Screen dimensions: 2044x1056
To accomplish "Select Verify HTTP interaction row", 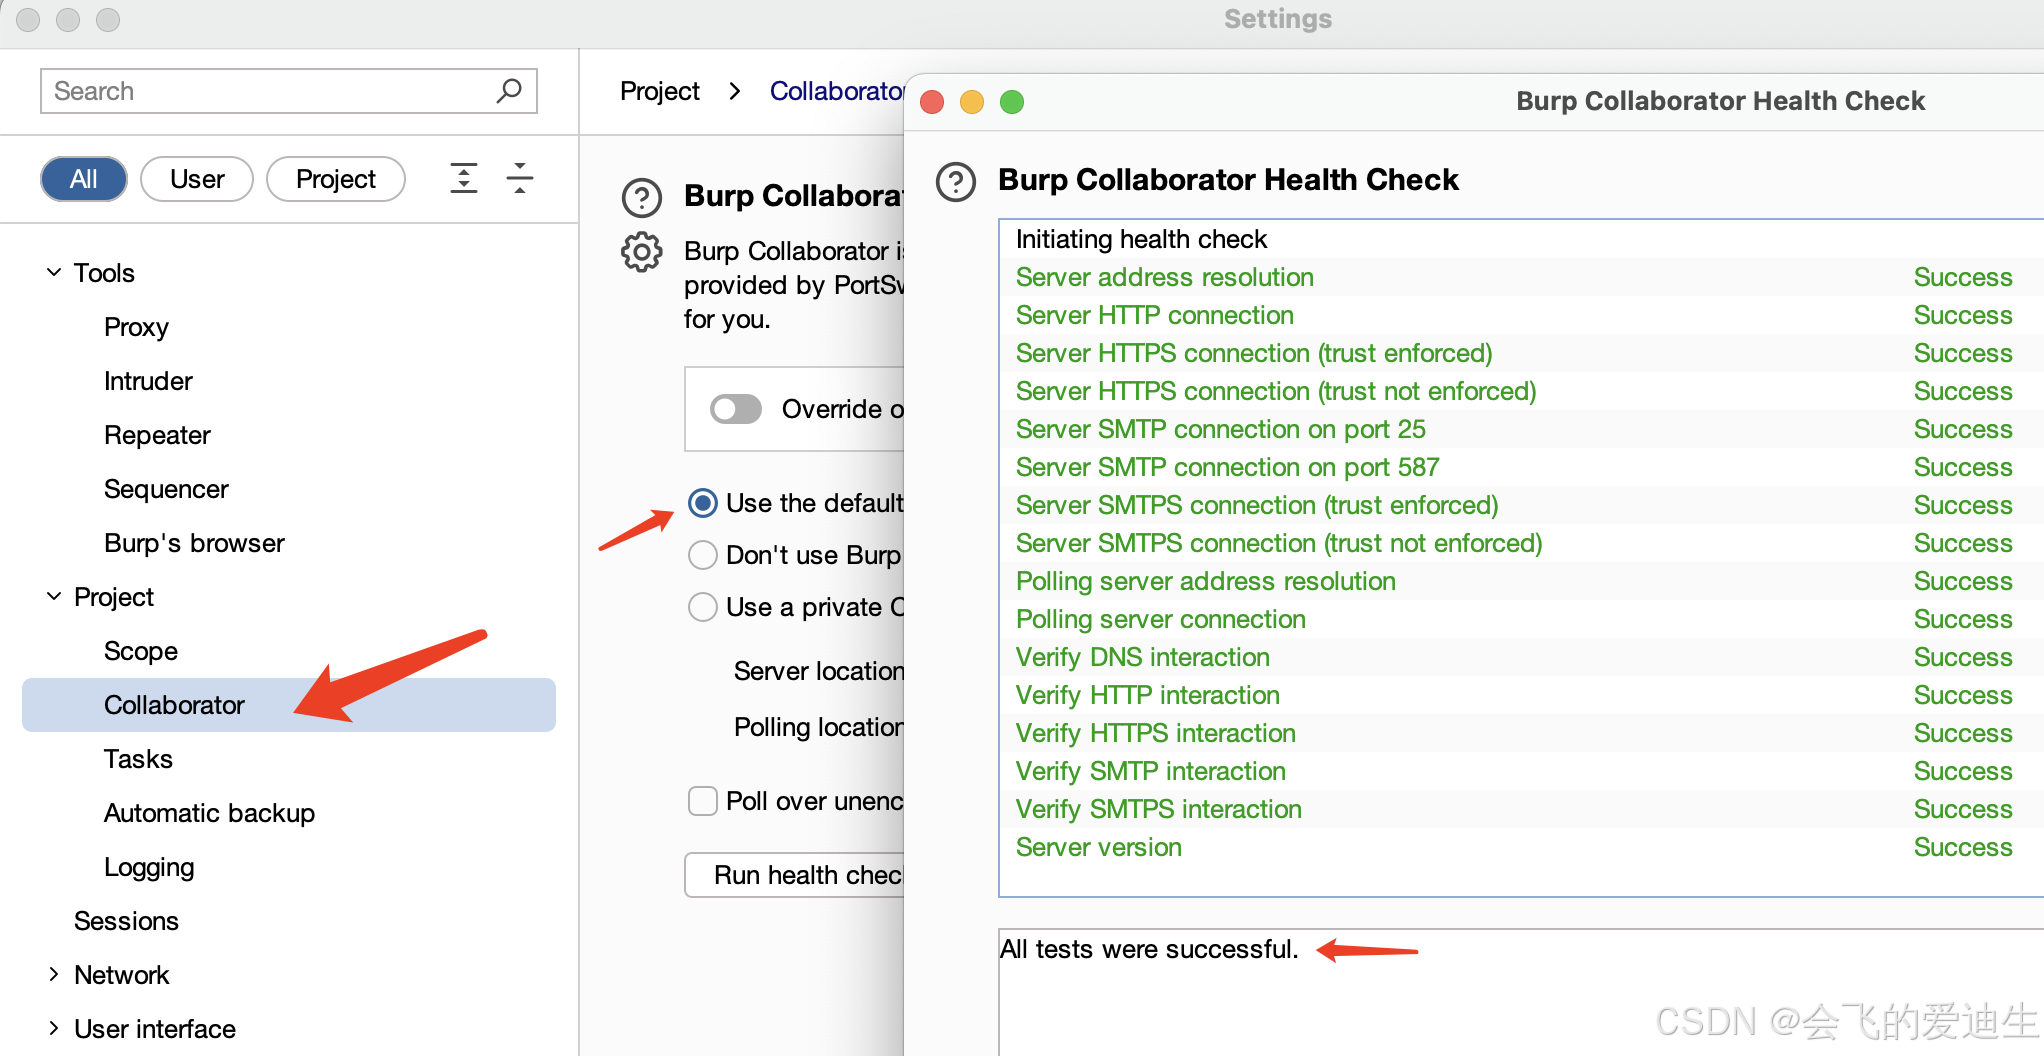I will (1521, 695).
